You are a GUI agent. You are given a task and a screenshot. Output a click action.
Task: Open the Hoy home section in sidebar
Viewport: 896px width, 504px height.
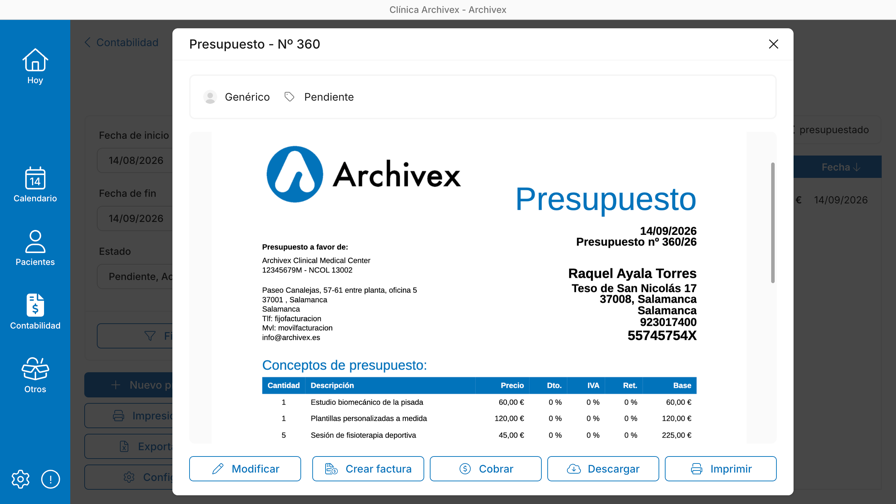(x=35, y=66)
